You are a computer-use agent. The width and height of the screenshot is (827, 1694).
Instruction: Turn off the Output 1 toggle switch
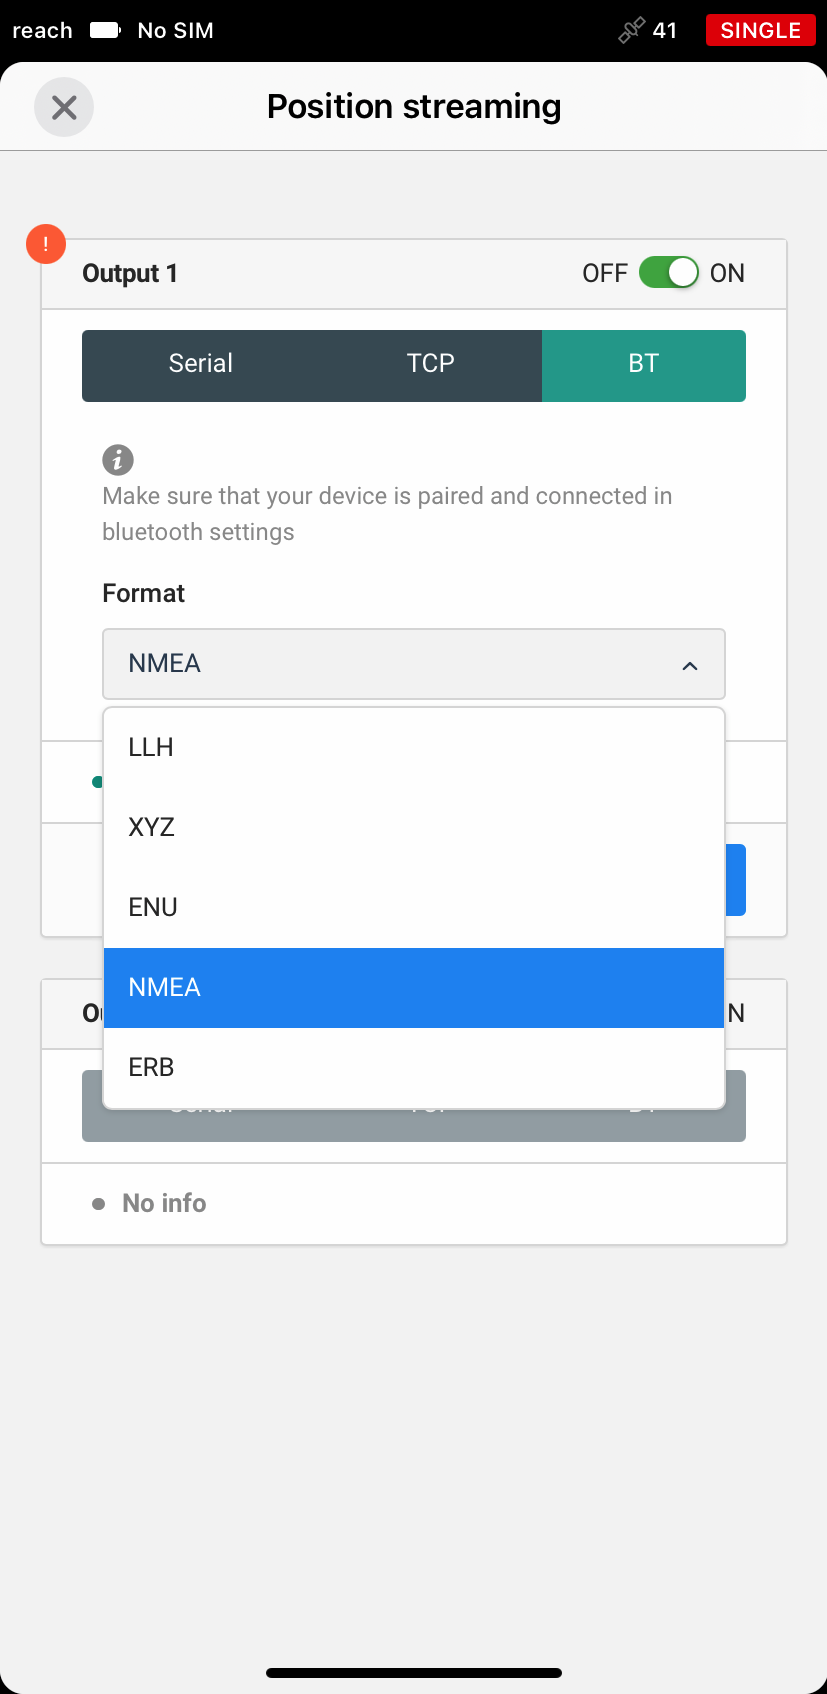(669, 273)
